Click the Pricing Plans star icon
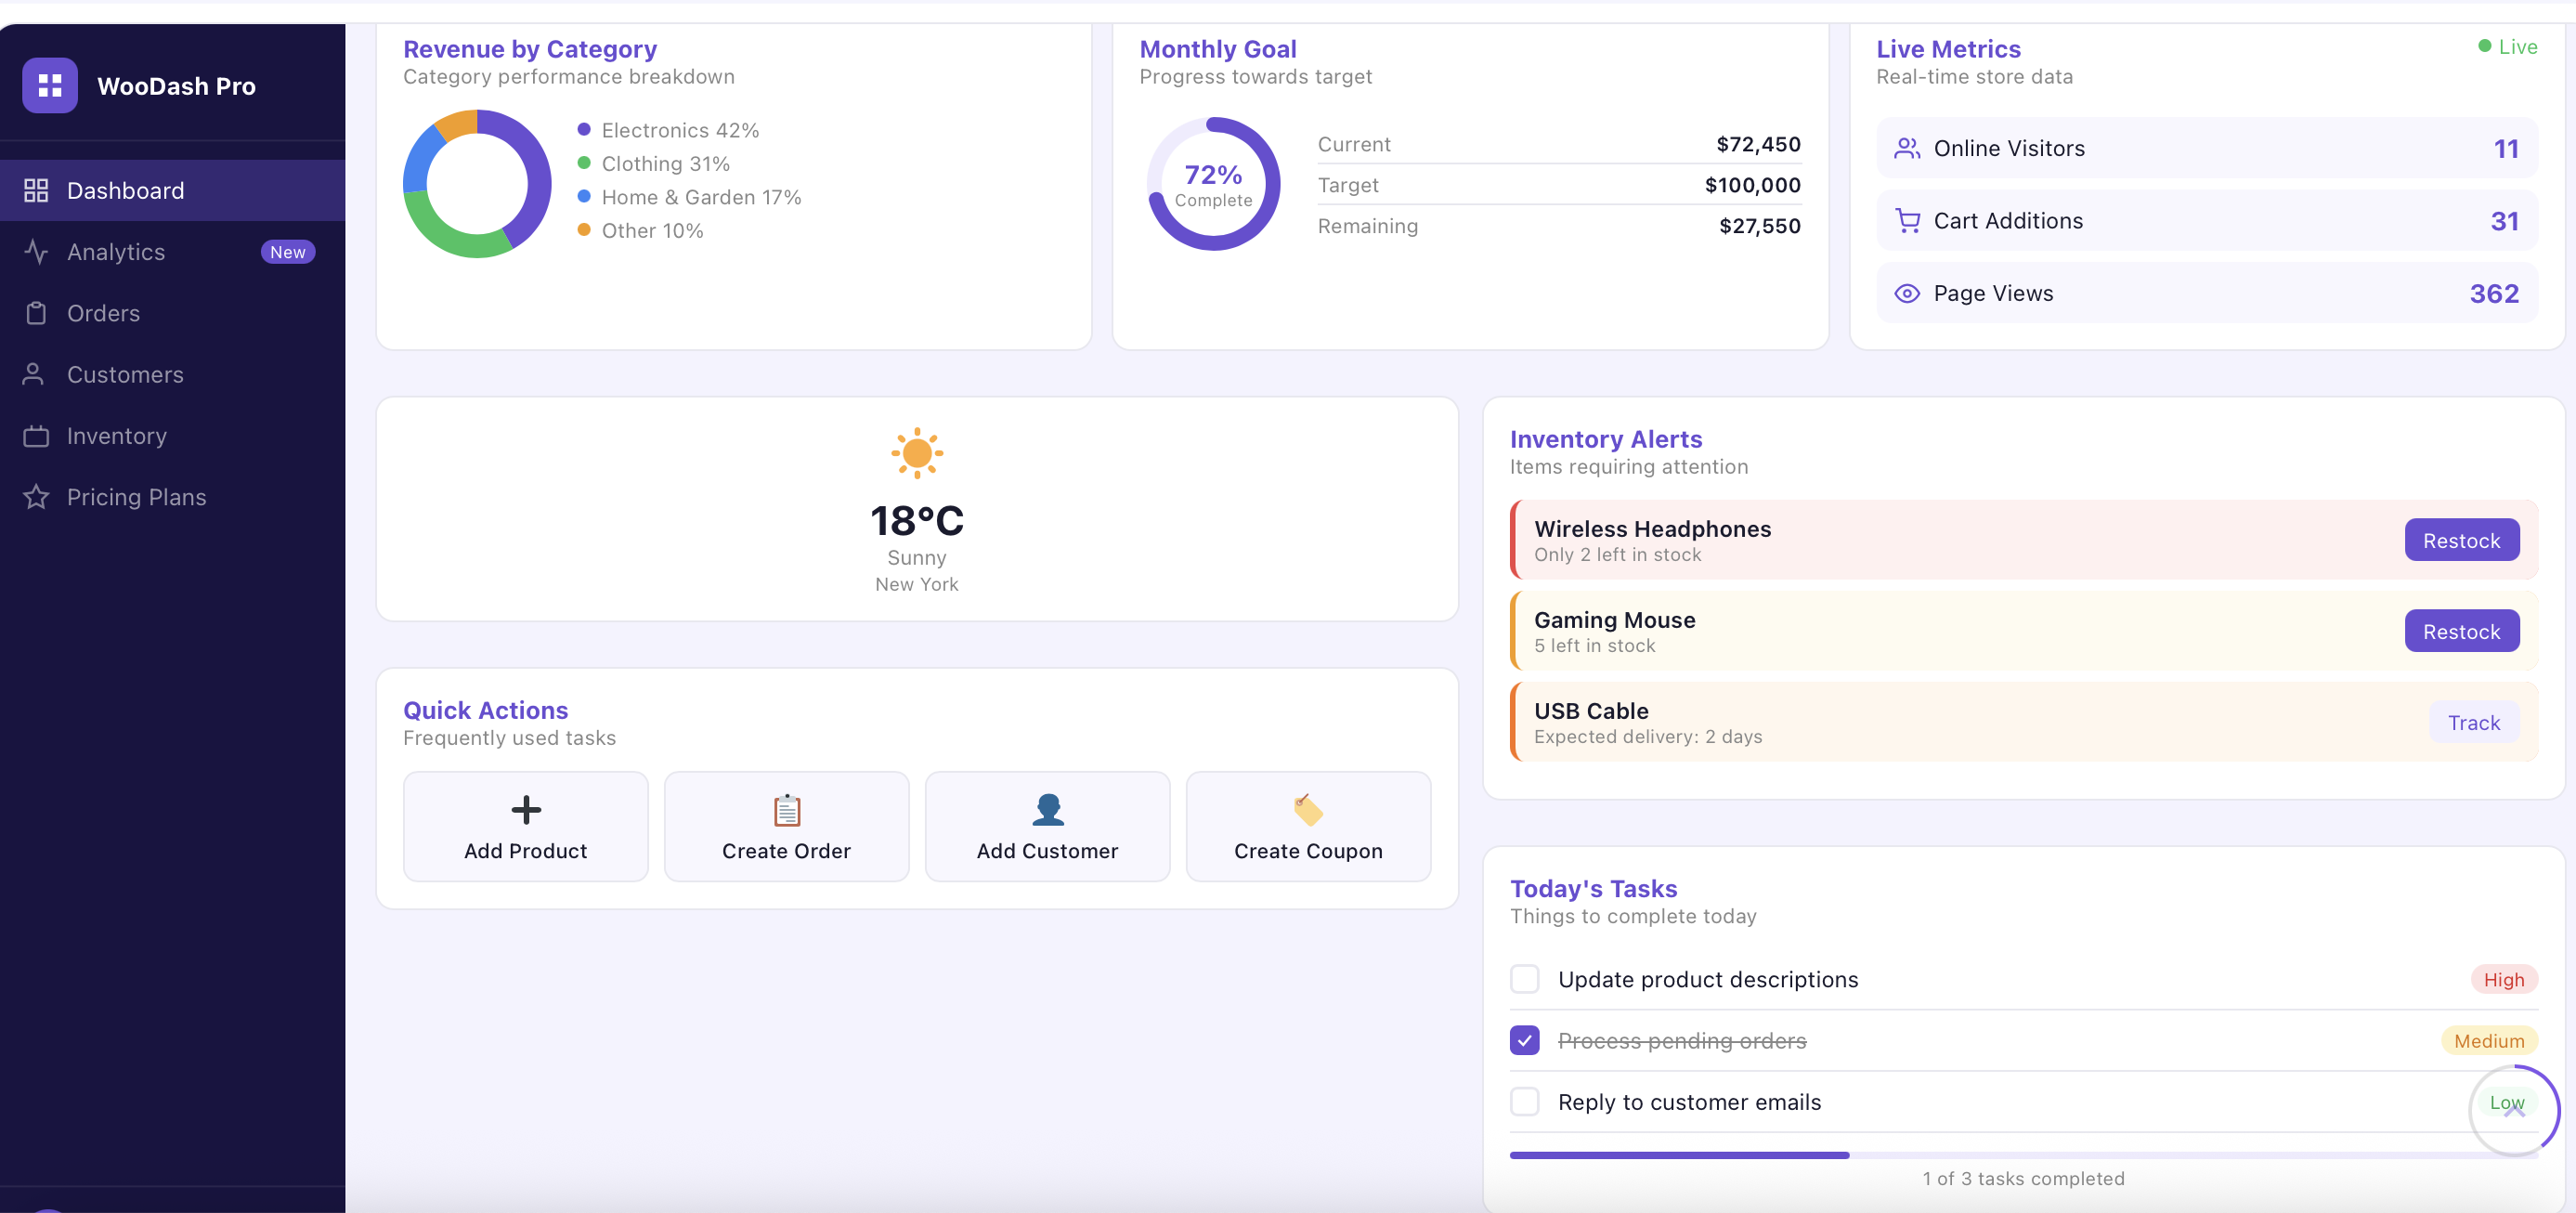This screenshot has height=1213, width=2576. (x=37, y=497)
